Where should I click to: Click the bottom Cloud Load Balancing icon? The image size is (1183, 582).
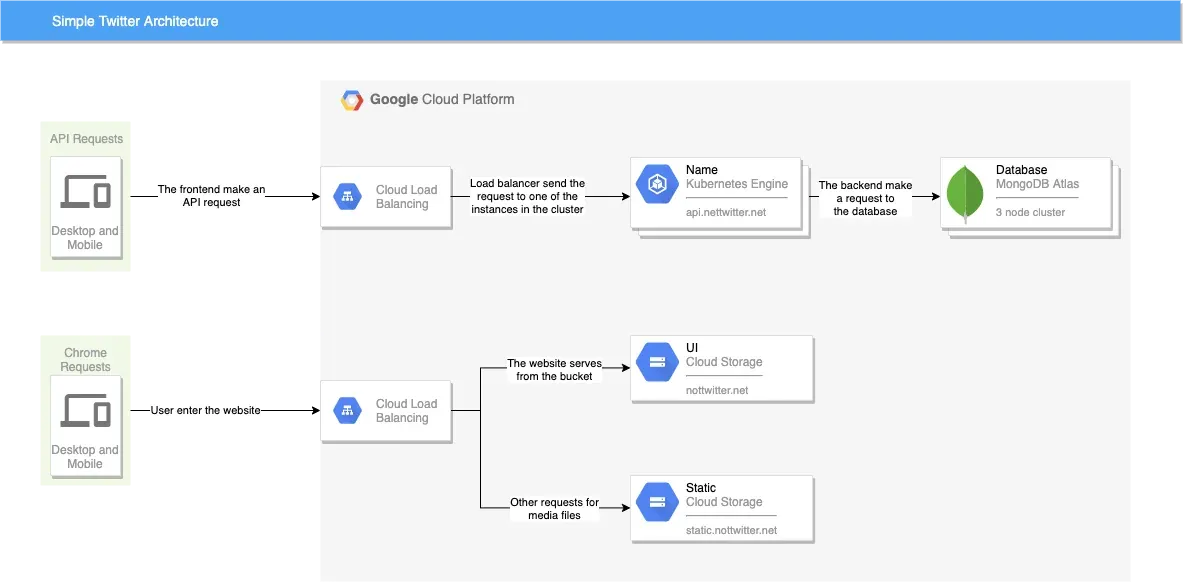pyautogui.click(x=347, y=410)
